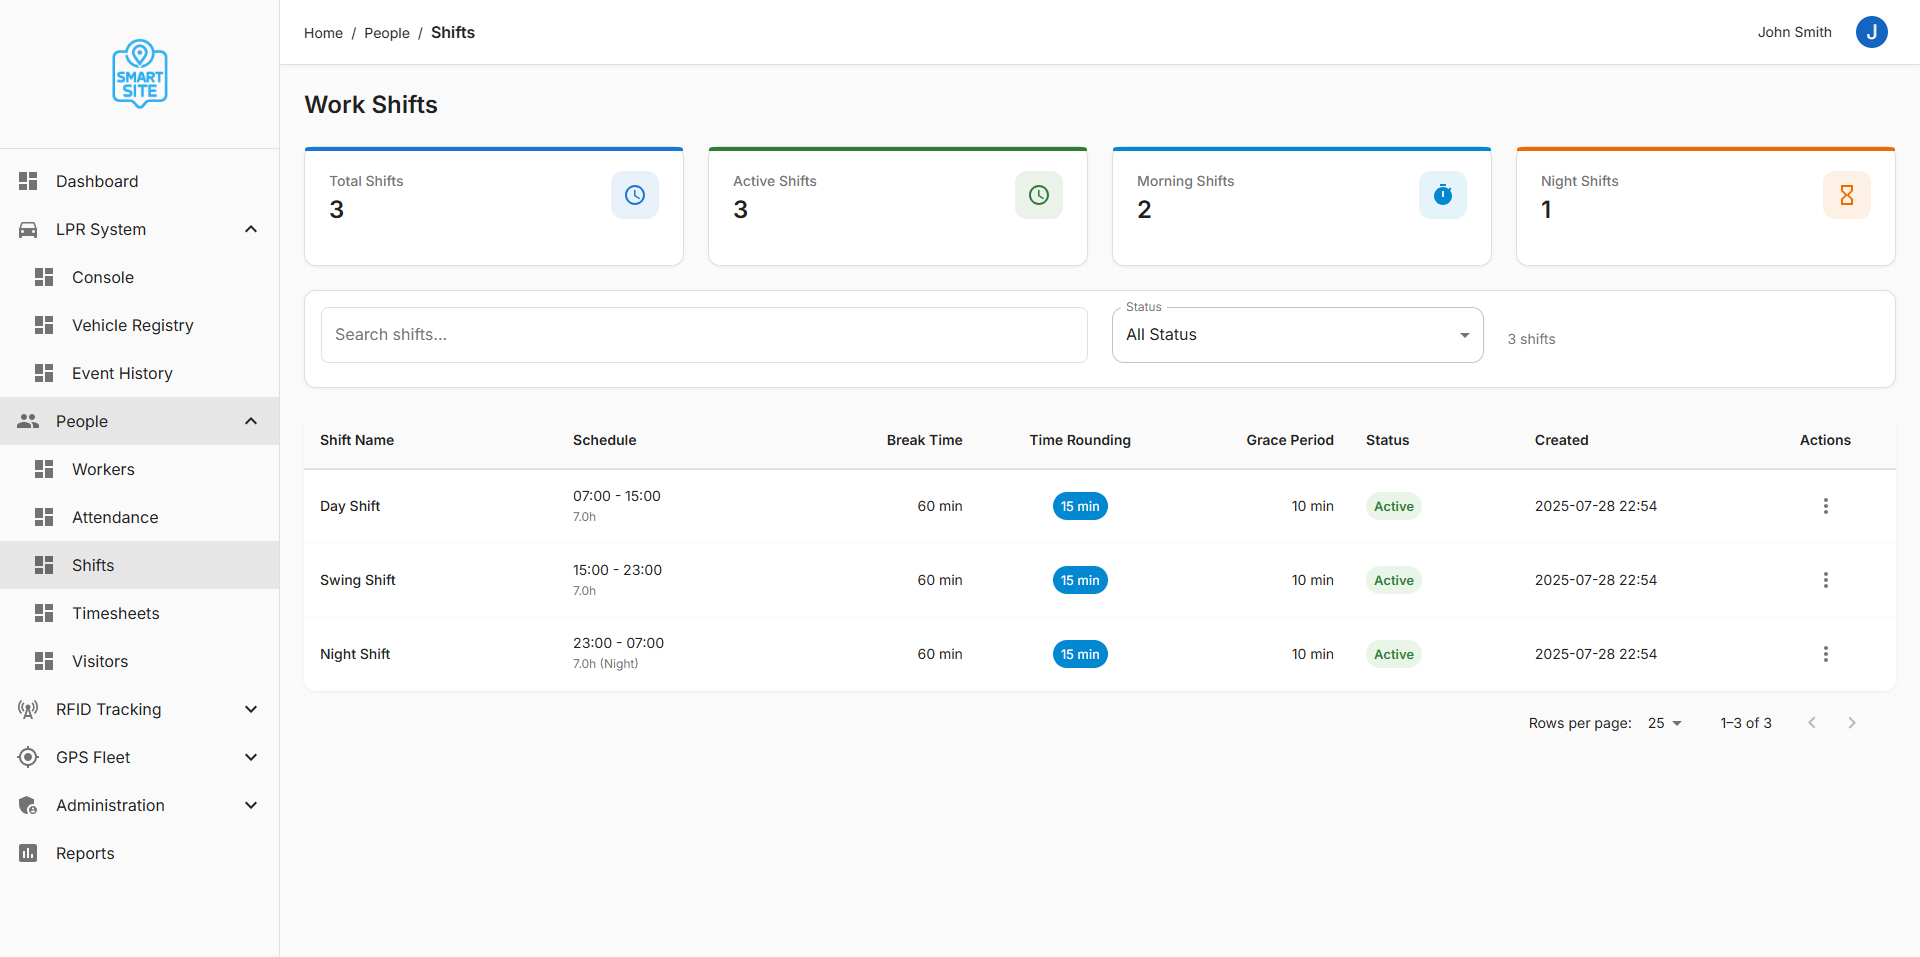Open the Night Shift actions menu
Screen dimensions: 1920x957
(1825, 654)
